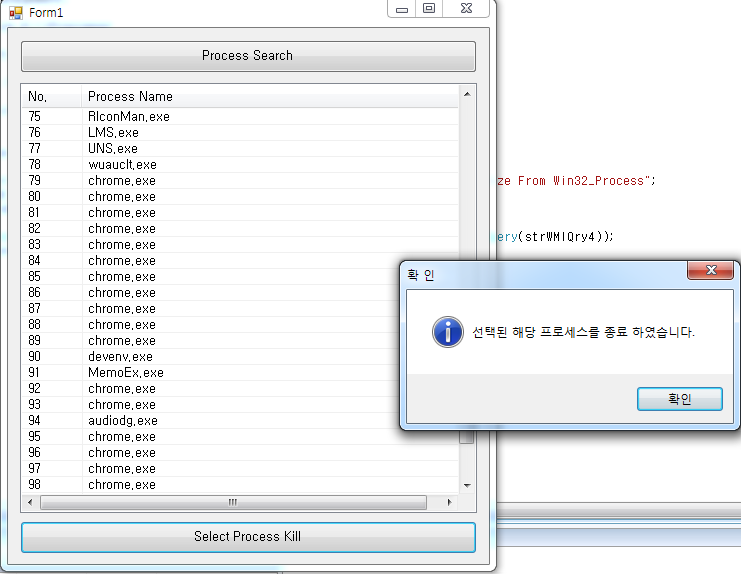The height and width of the screenshot is (574, 741).
Task: Select row 88 chrome.exe
Action: [211, 325]
